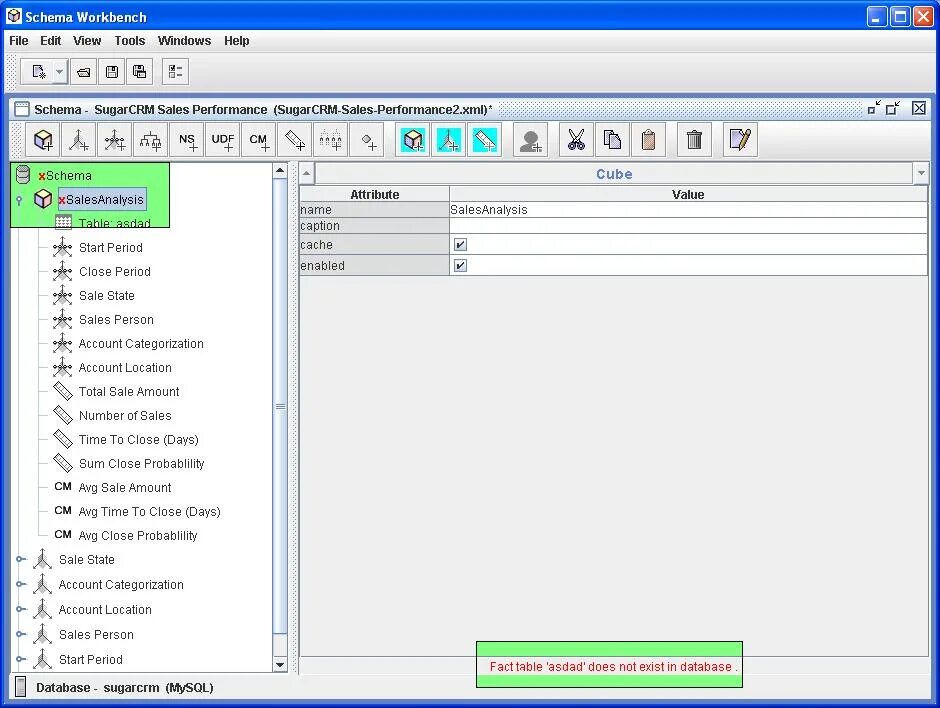Viewport: 940px width, 708px height.
Task: Close the Schema internal window
Action: (918, 108)
